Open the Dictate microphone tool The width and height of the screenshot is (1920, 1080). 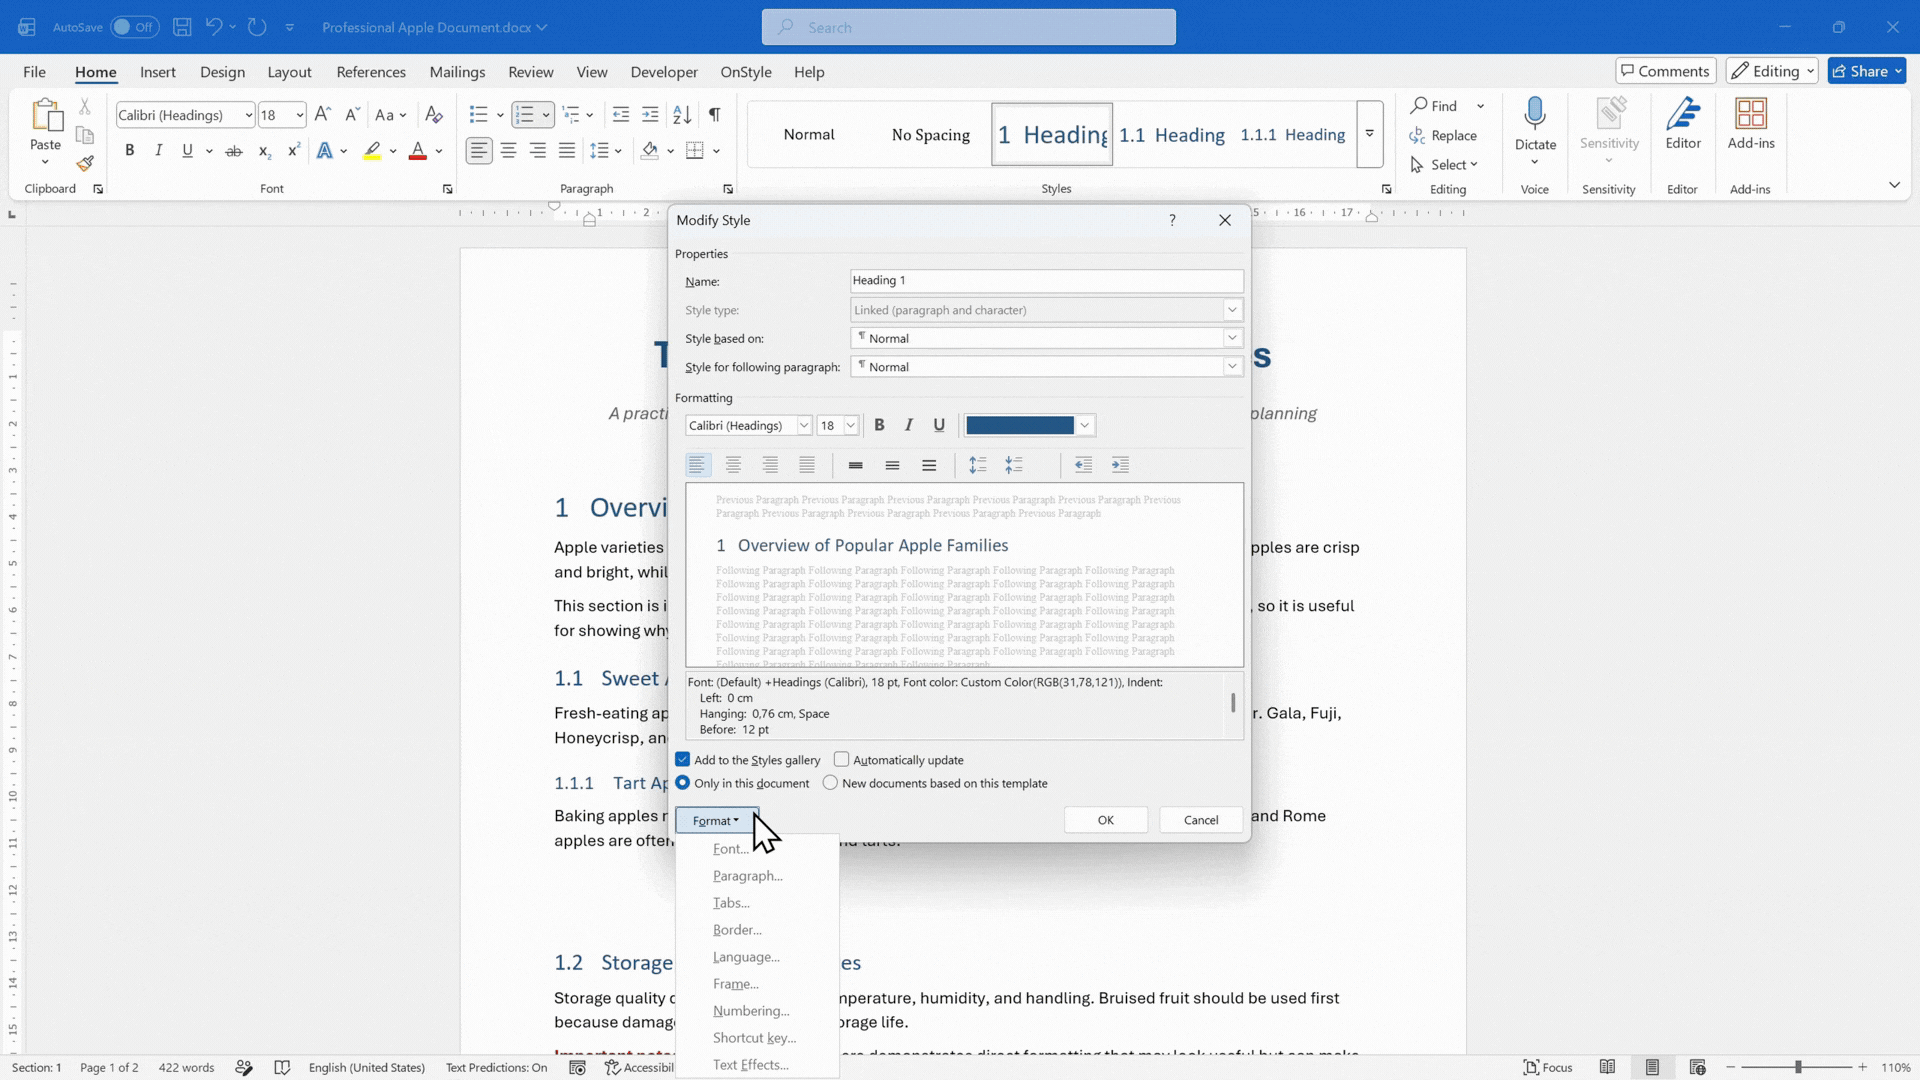click(x=1535, y=131)
